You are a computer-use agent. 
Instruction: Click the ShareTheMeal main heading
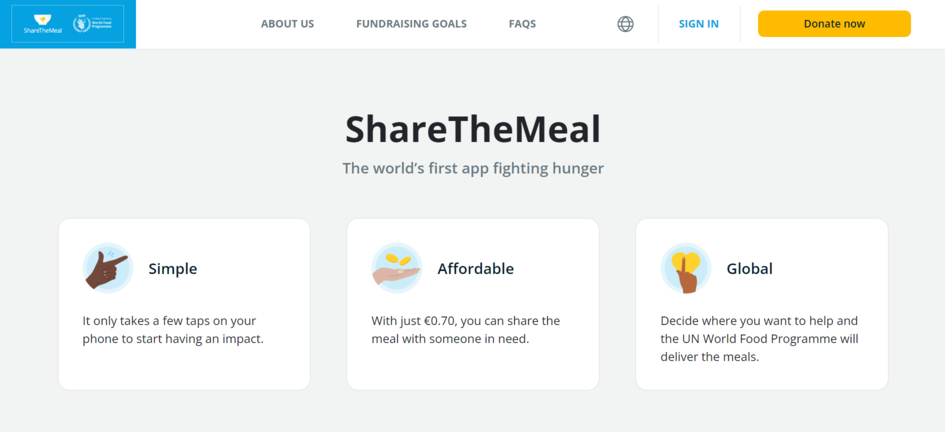click(472, 129)
